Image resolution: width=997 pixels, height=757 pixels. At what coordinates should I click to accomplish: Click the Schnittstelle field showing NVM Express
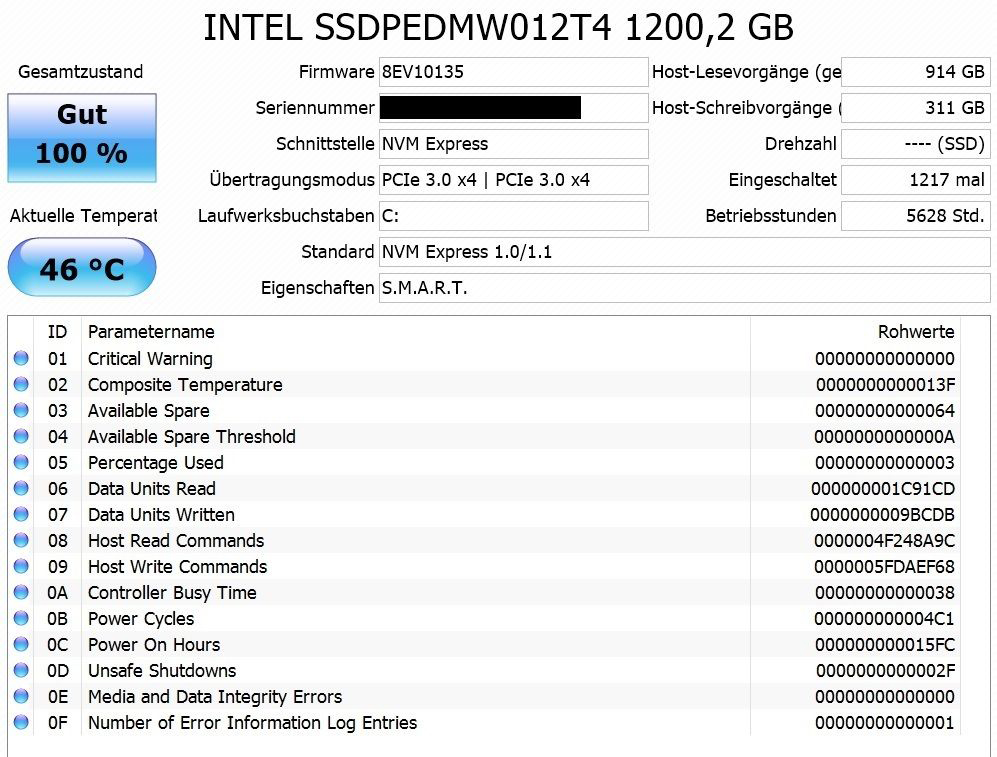pos(513,144)
